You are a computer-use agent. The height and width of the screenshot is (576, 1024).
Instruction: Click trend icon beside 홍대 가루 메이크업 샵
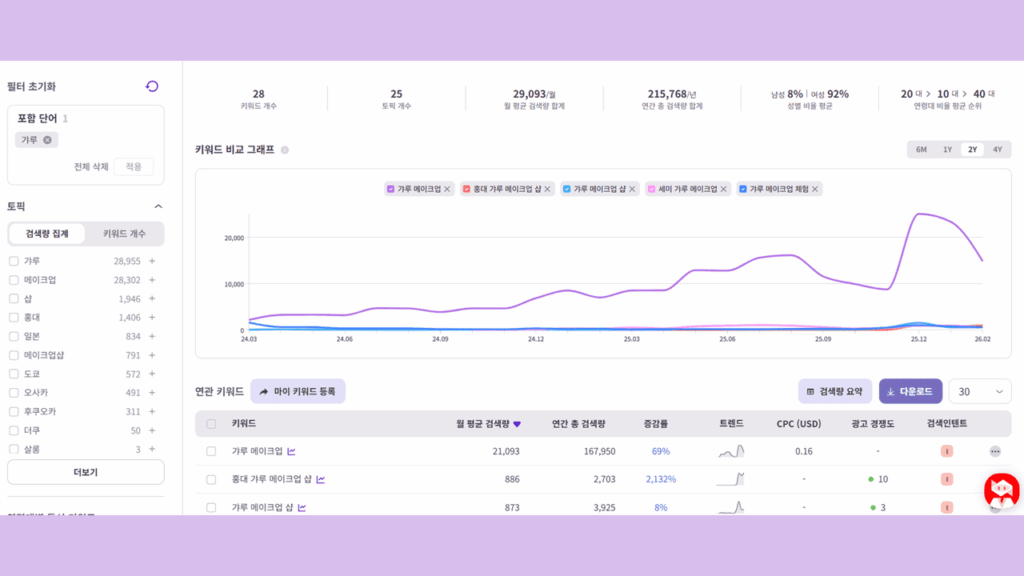[x=321, y=479]
